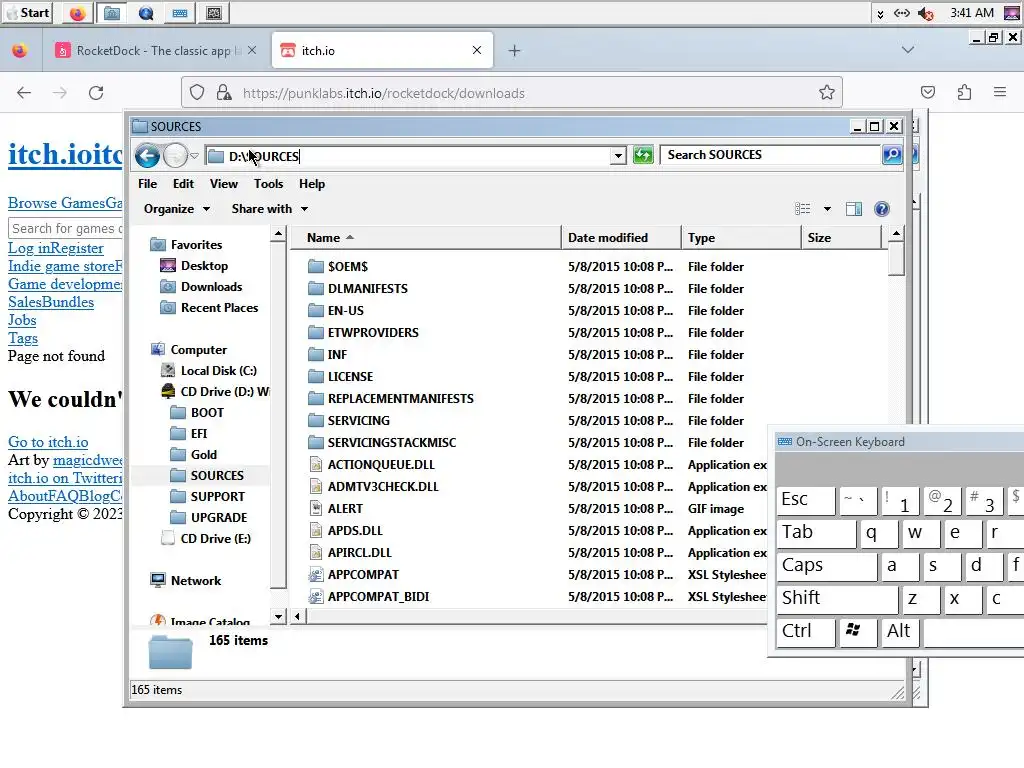
Task: Close the itch.io Firefox tab
Action: coord(477,50)
